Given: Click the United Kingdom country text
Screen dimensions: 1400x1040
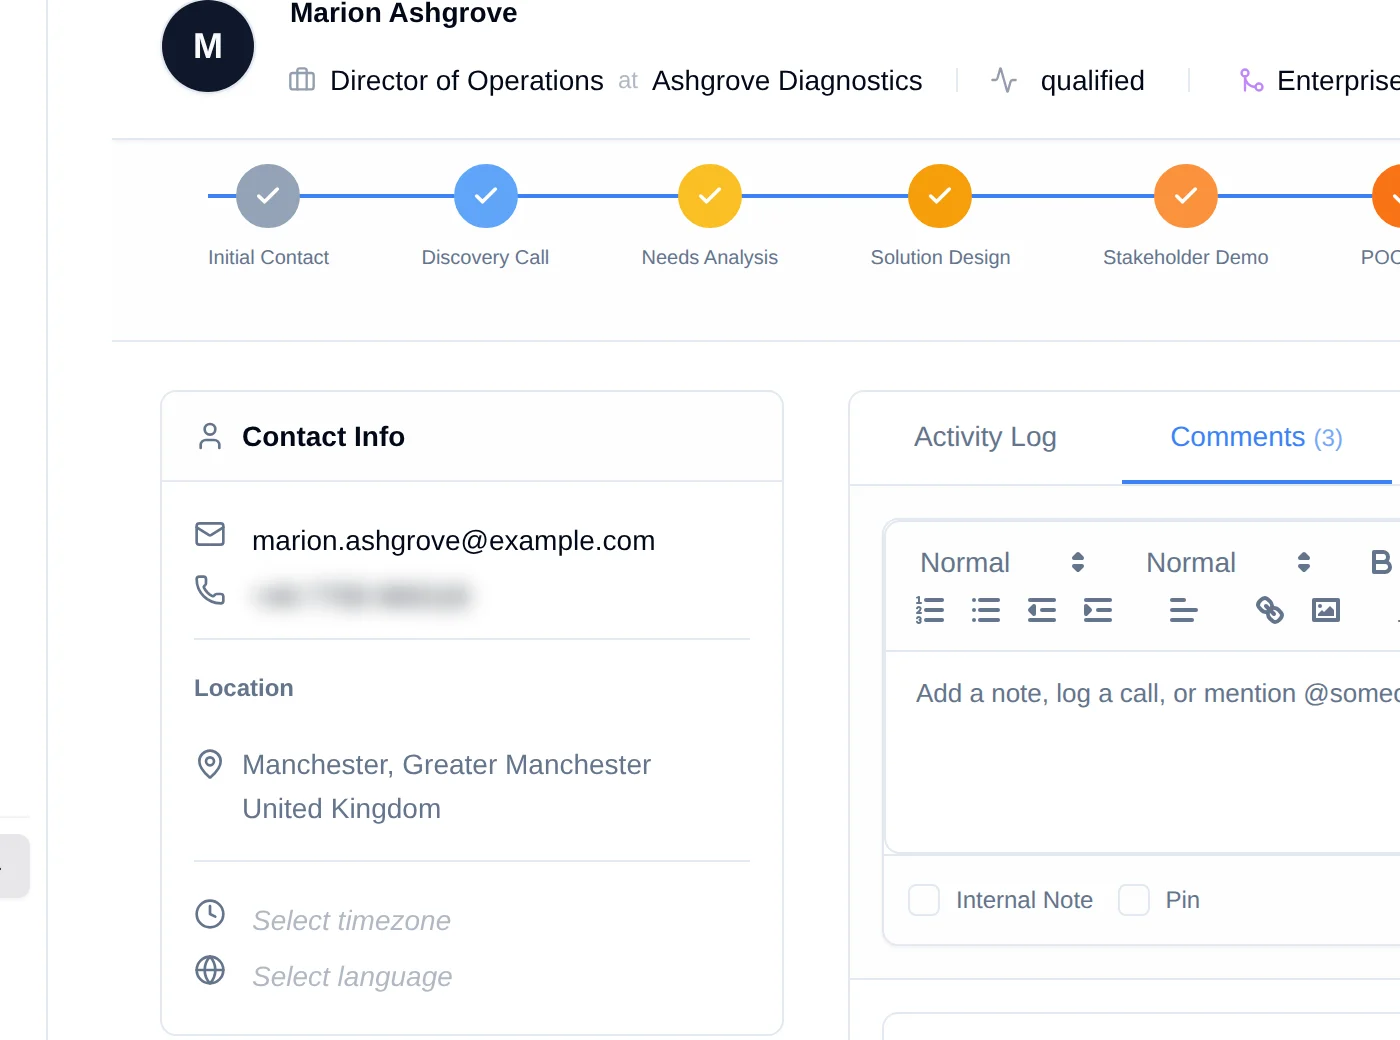Looking at the screenshot, I should (x=341, y=808).
